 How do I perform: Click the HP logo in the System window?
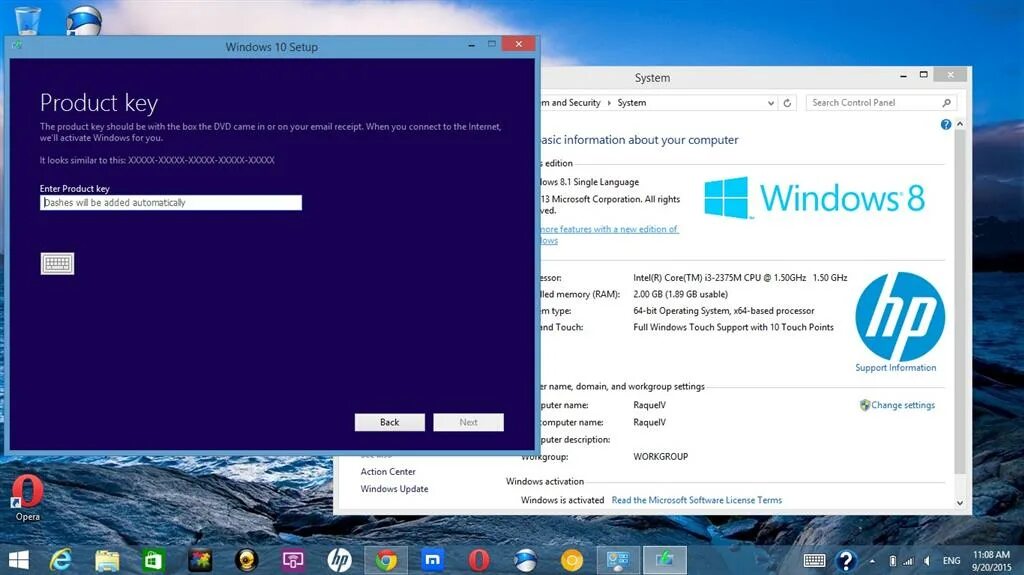[x=900, y=316]
